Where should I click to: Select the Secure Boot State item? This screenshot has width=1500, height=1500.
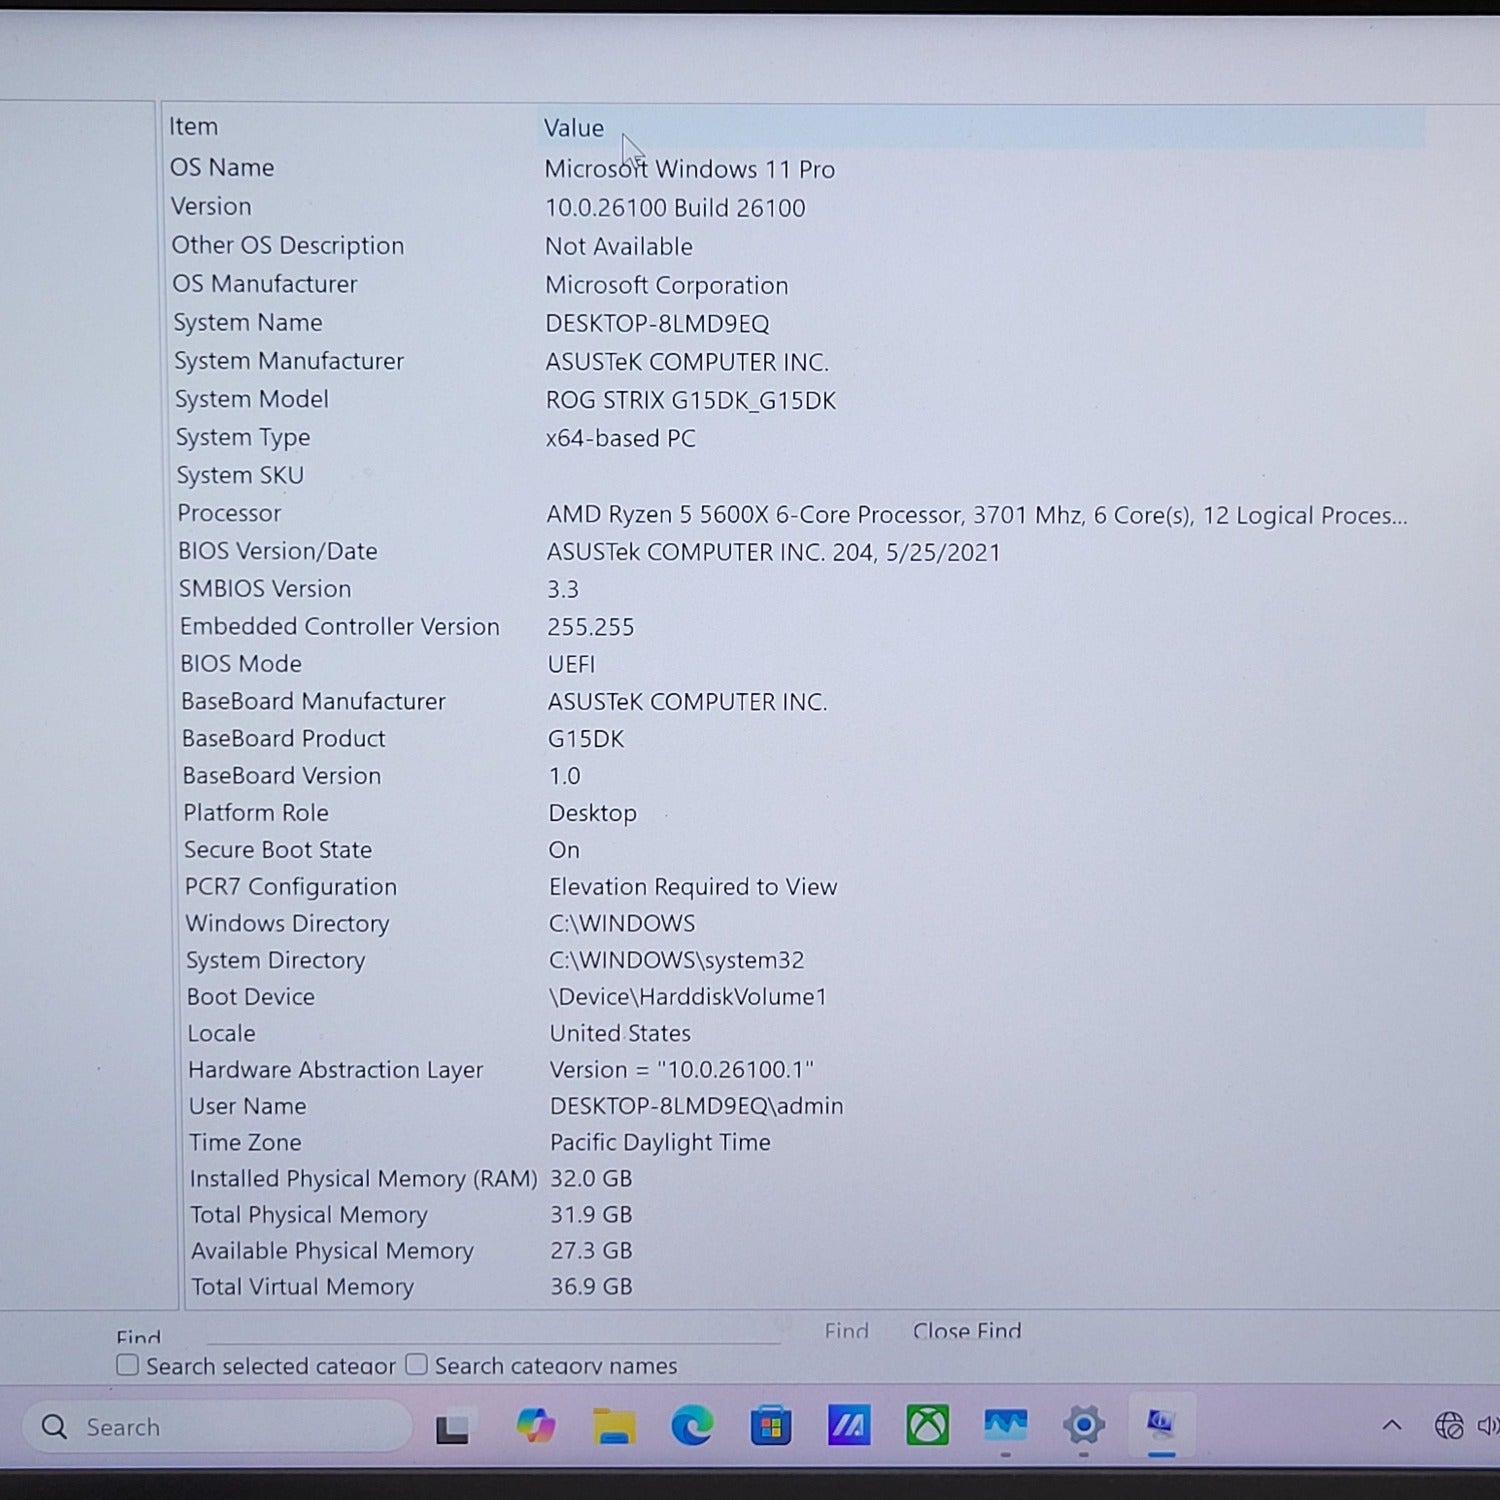(x=278, y=849)
